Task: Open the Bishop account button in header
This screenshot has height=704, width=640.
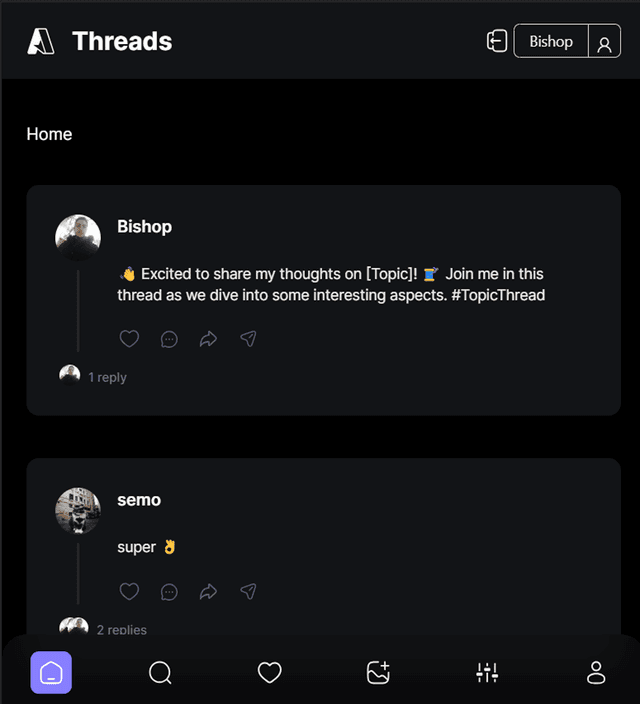Action: (551, 41)
